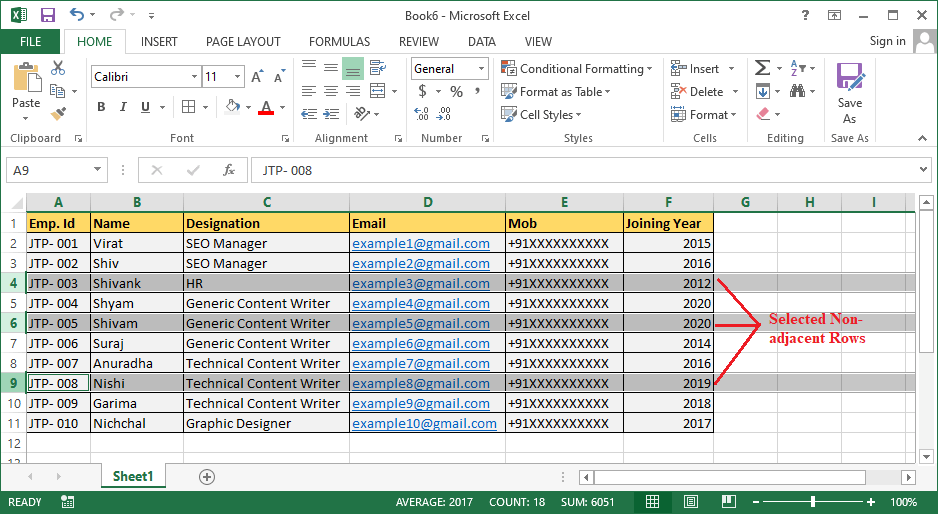The image size is (938, 514).
Task: Click the Decrease Indent icon
Action: coord(309,113)
